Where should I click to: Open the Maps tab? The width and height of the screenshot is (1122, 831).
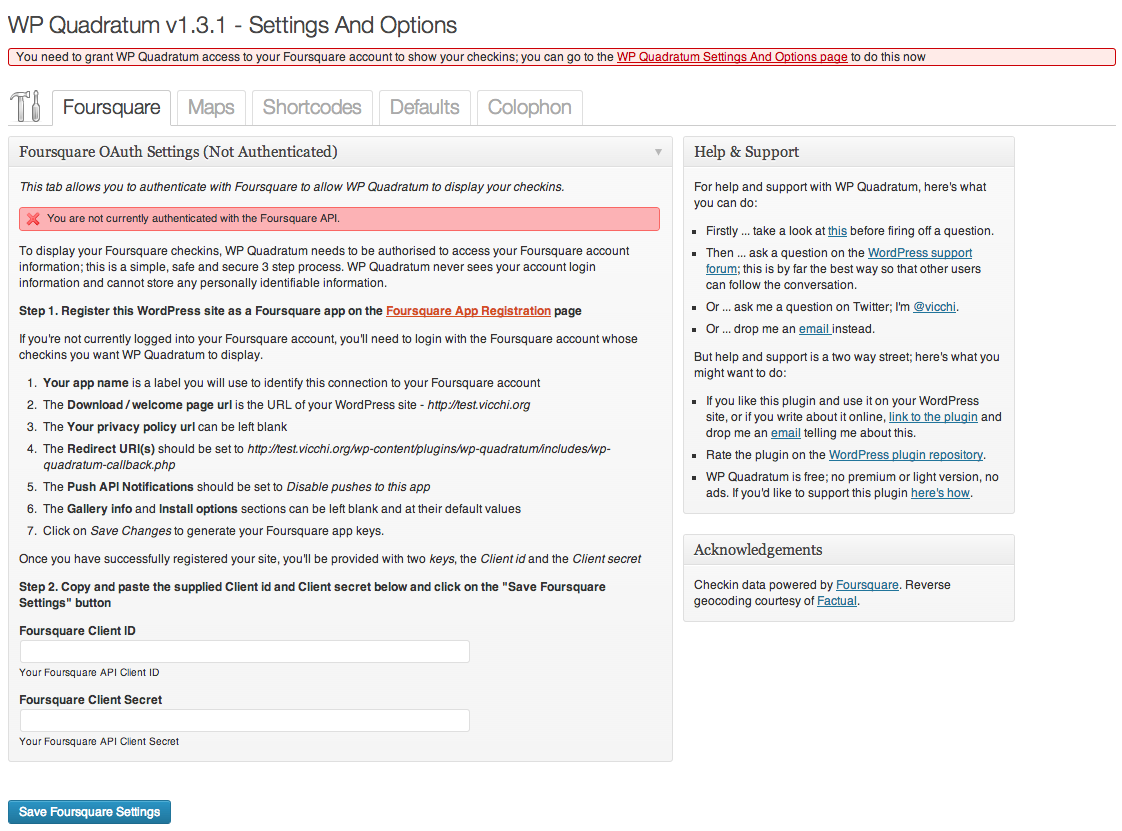click(211, 107)
